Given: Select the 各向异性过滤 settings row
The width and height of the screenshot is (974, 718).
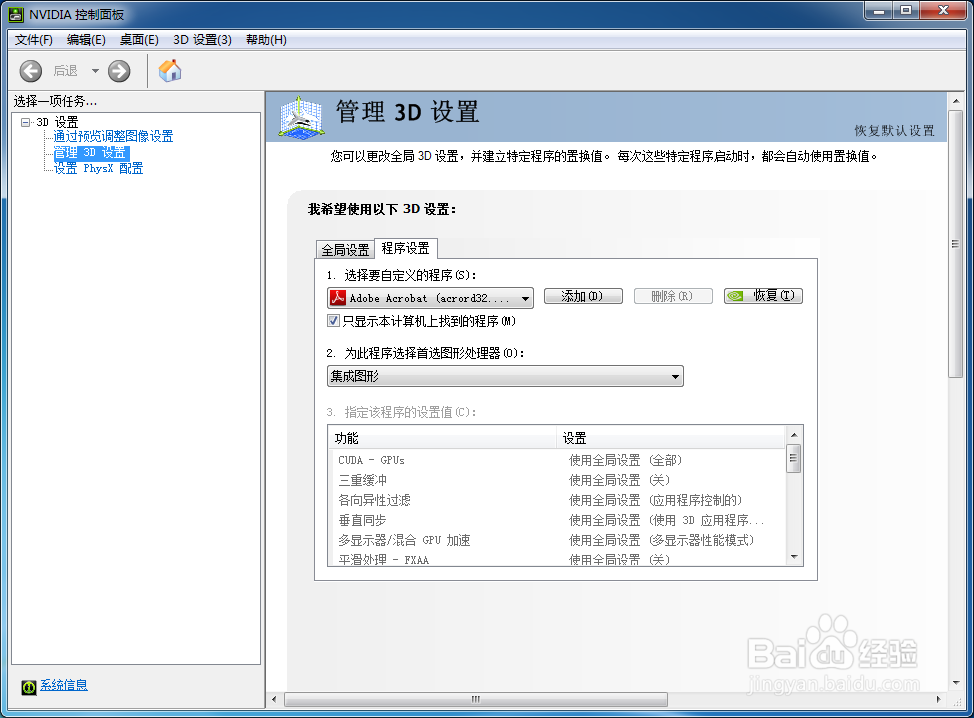Looking at the screenshot, I should click(557, 500).
